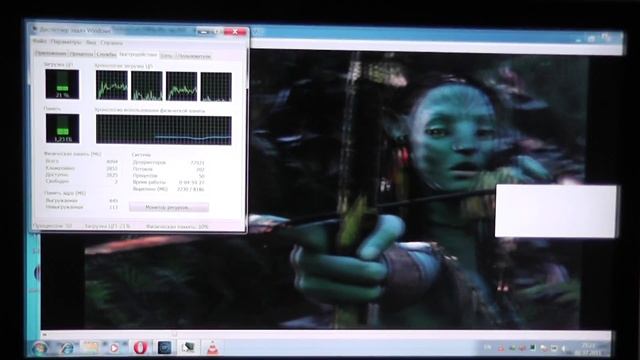
Task: Switch to the Процессы tab
Action: (81, 54)
